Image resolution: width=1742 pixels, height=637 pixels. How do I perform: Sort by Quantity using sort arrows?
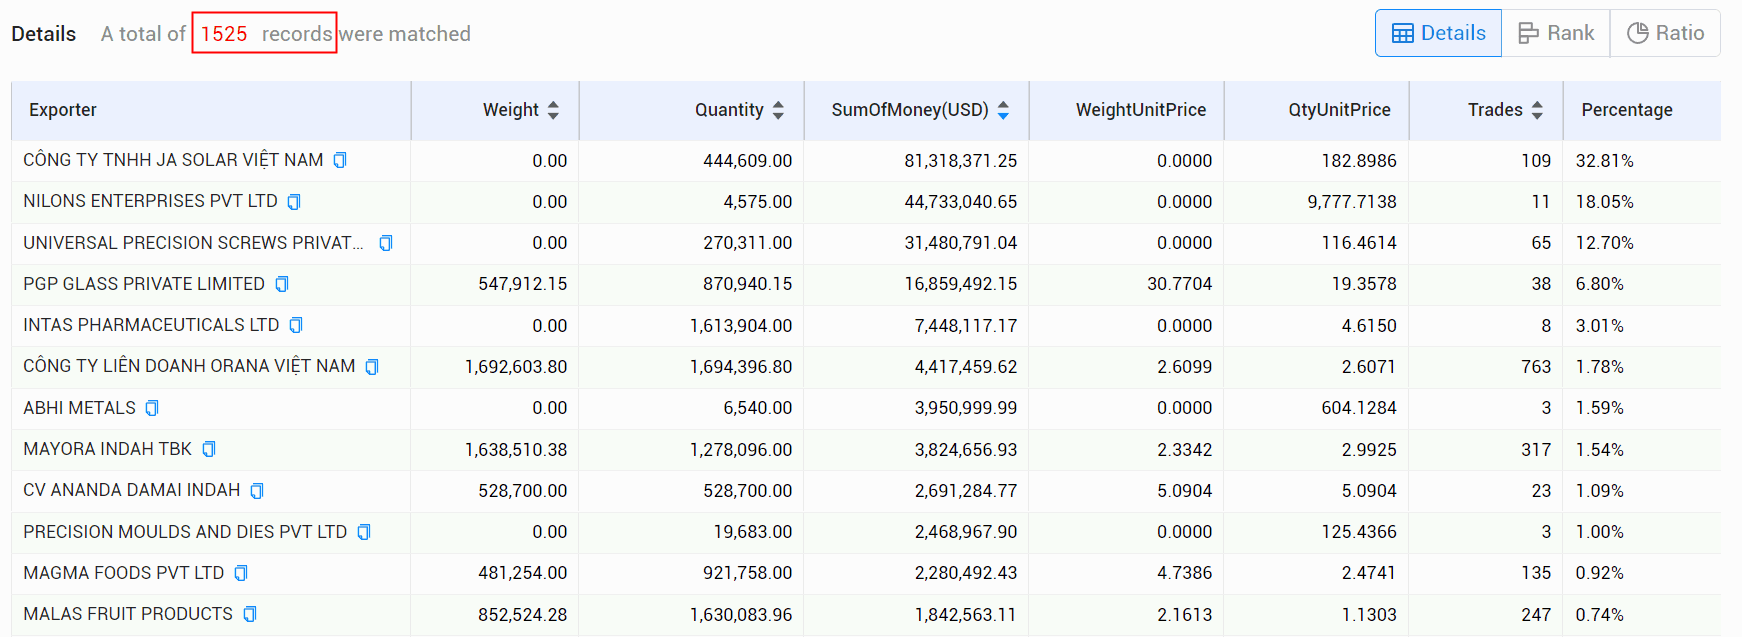778,110
